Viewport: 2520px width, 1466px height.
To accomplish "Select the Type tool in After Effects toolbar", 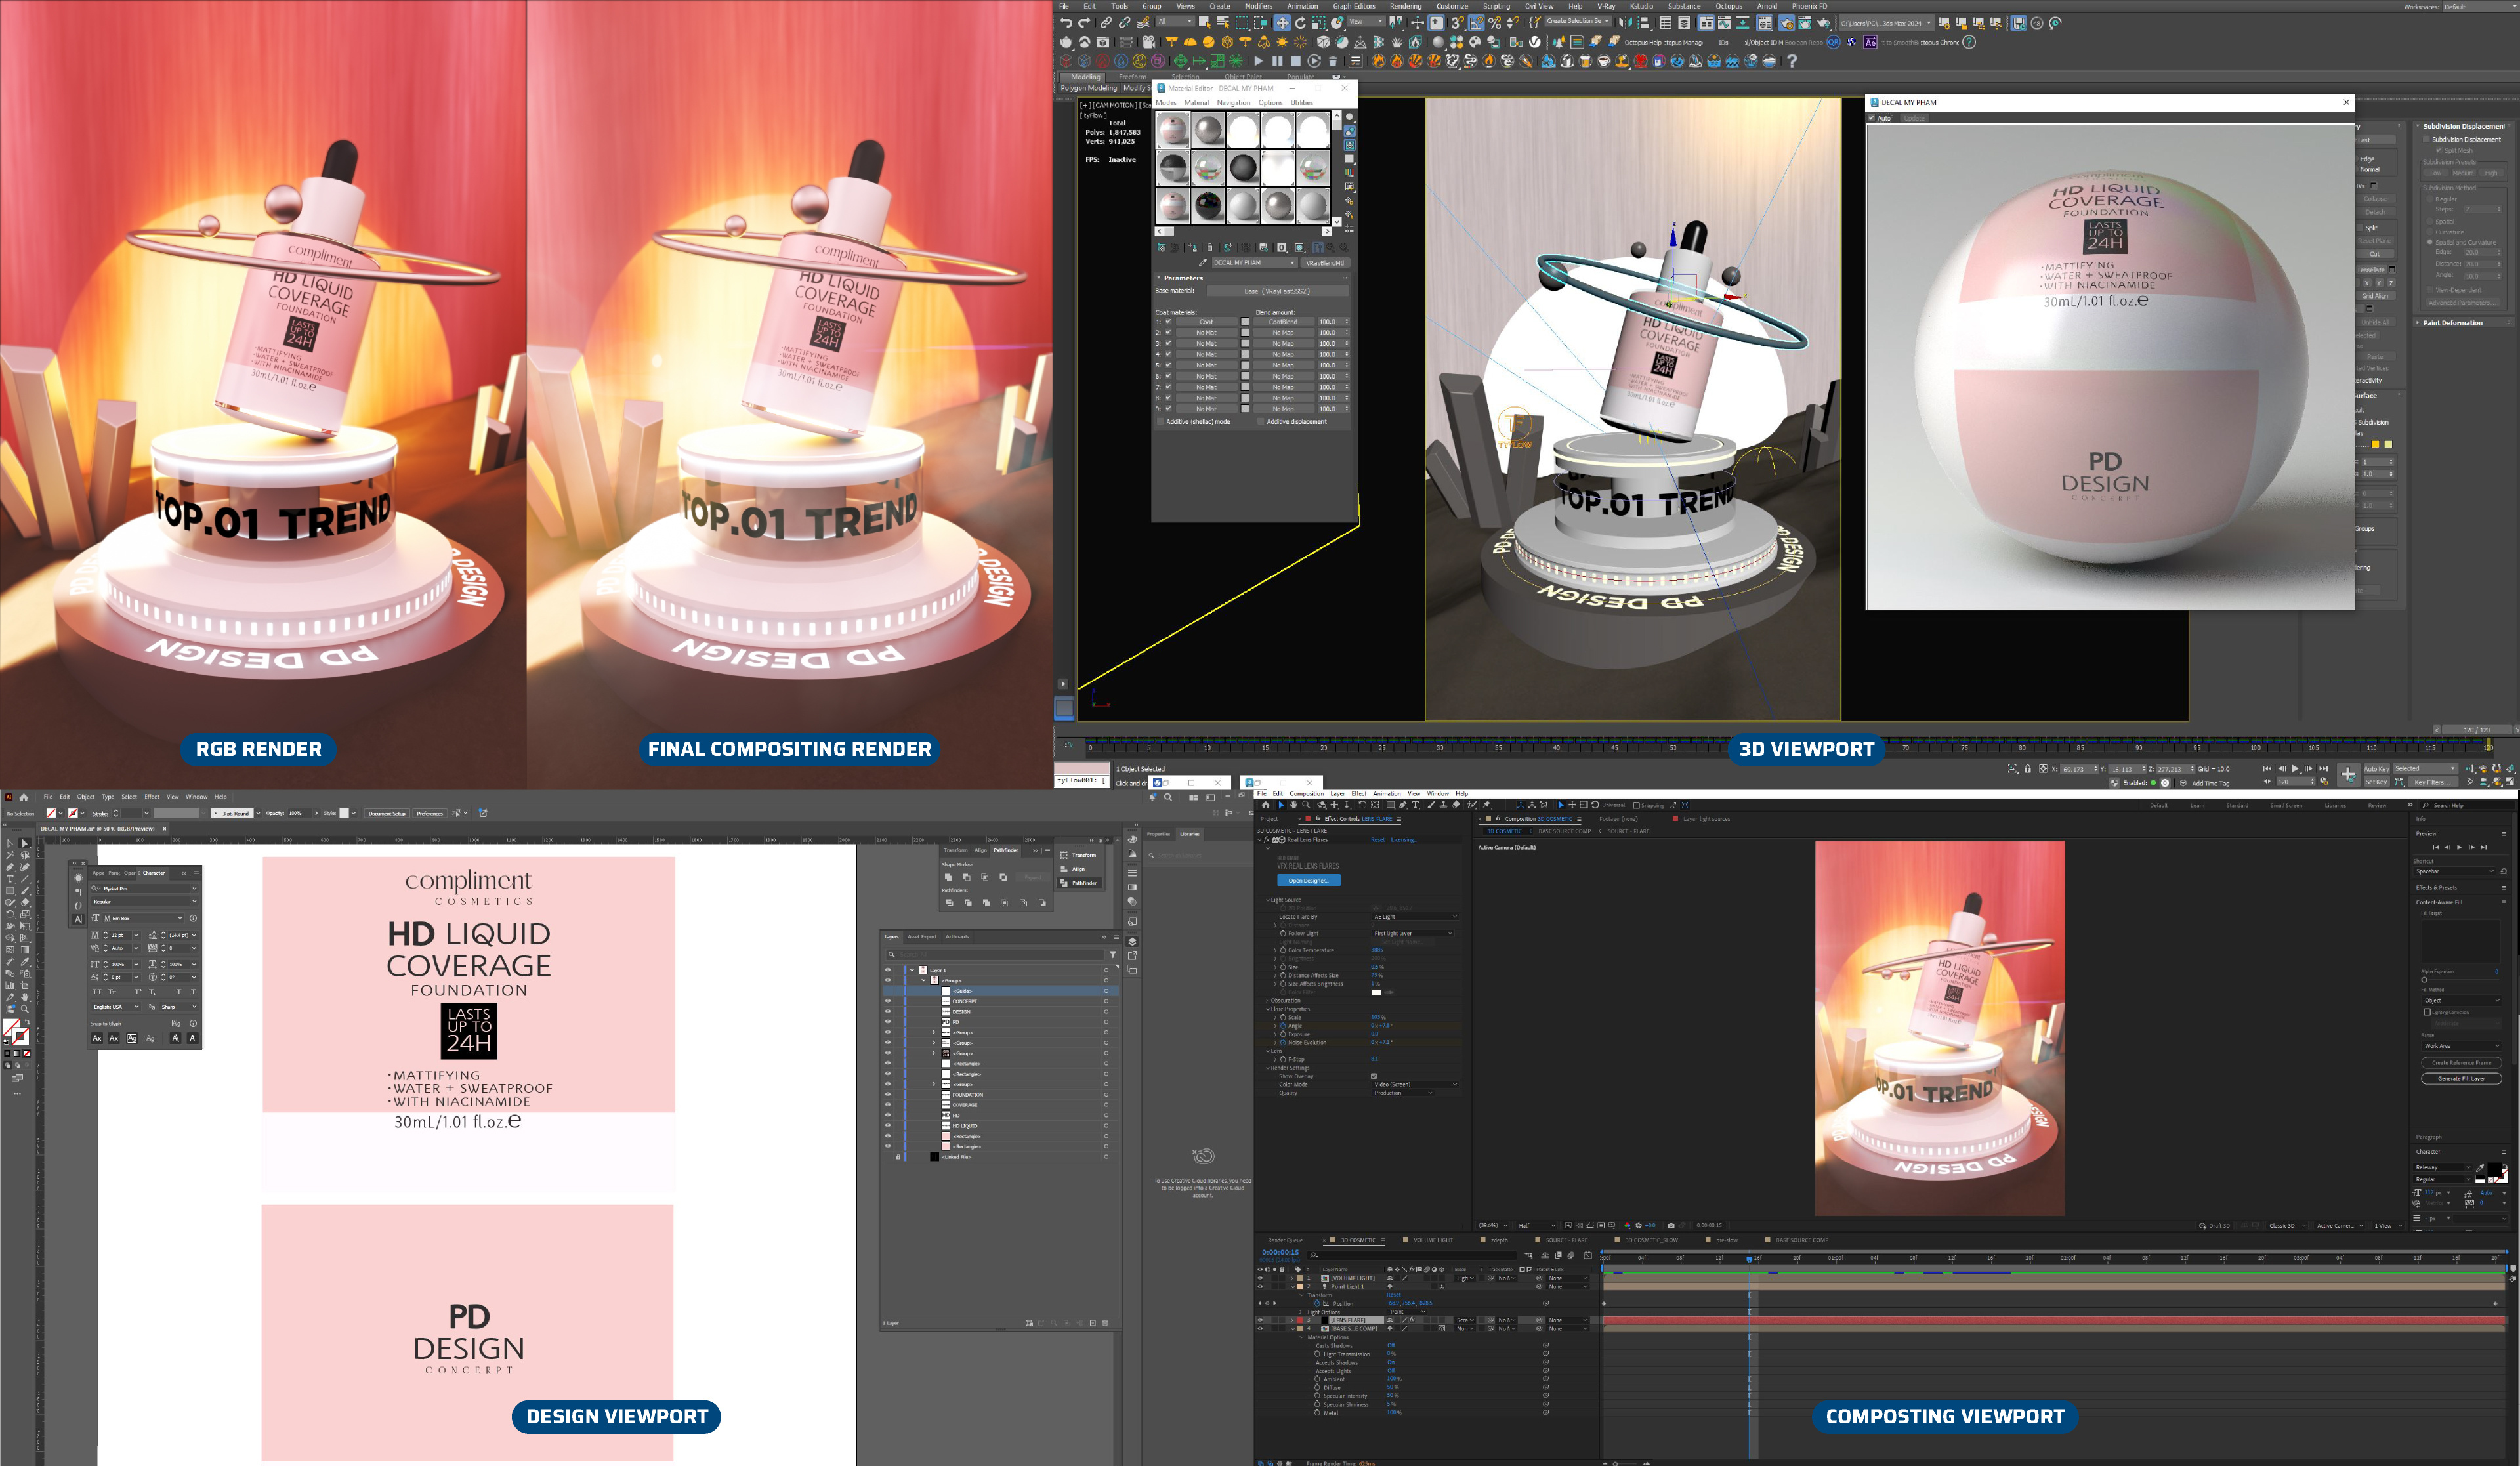I will point(1415,805).
